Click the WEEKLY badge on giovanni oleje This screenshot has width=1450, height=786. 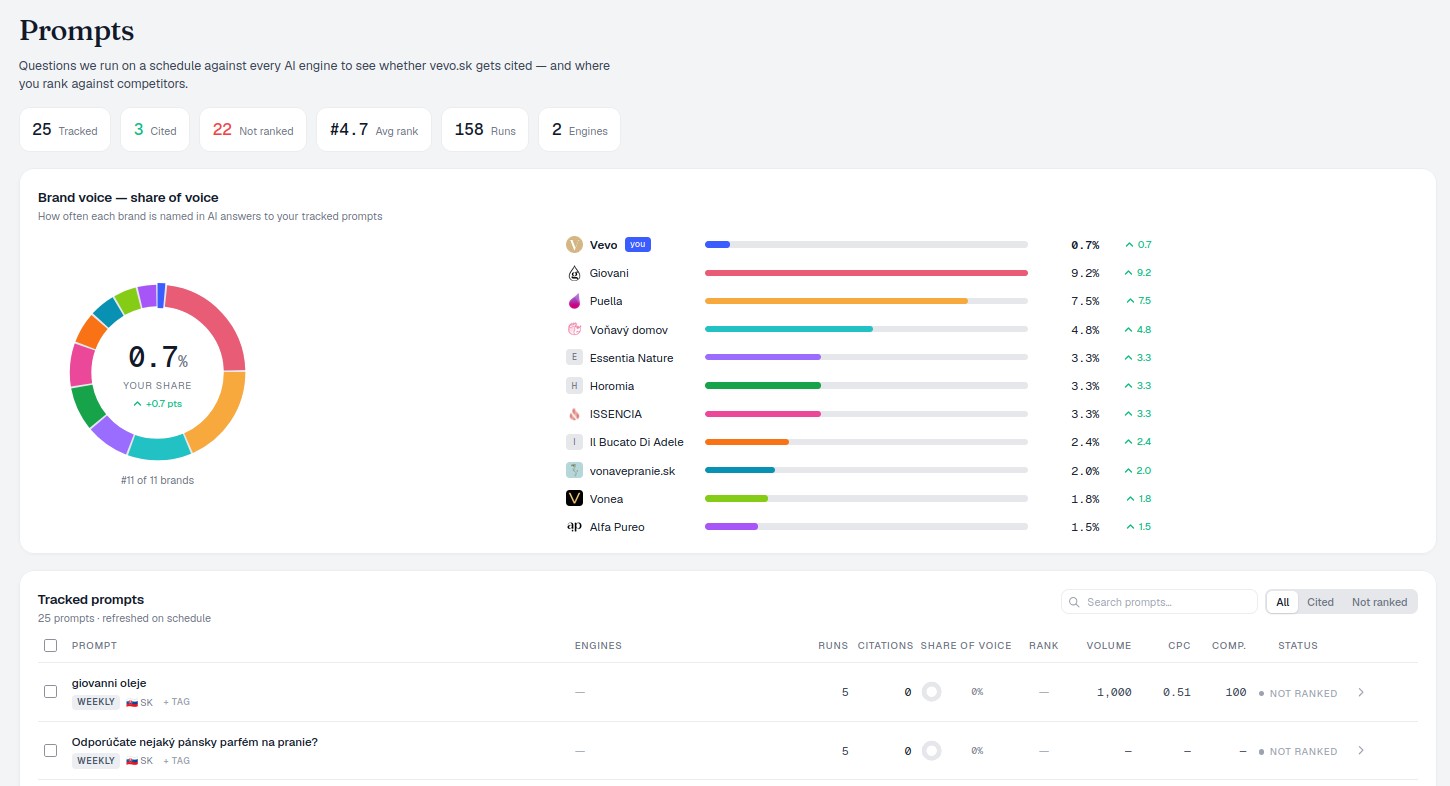coord(96,703)
